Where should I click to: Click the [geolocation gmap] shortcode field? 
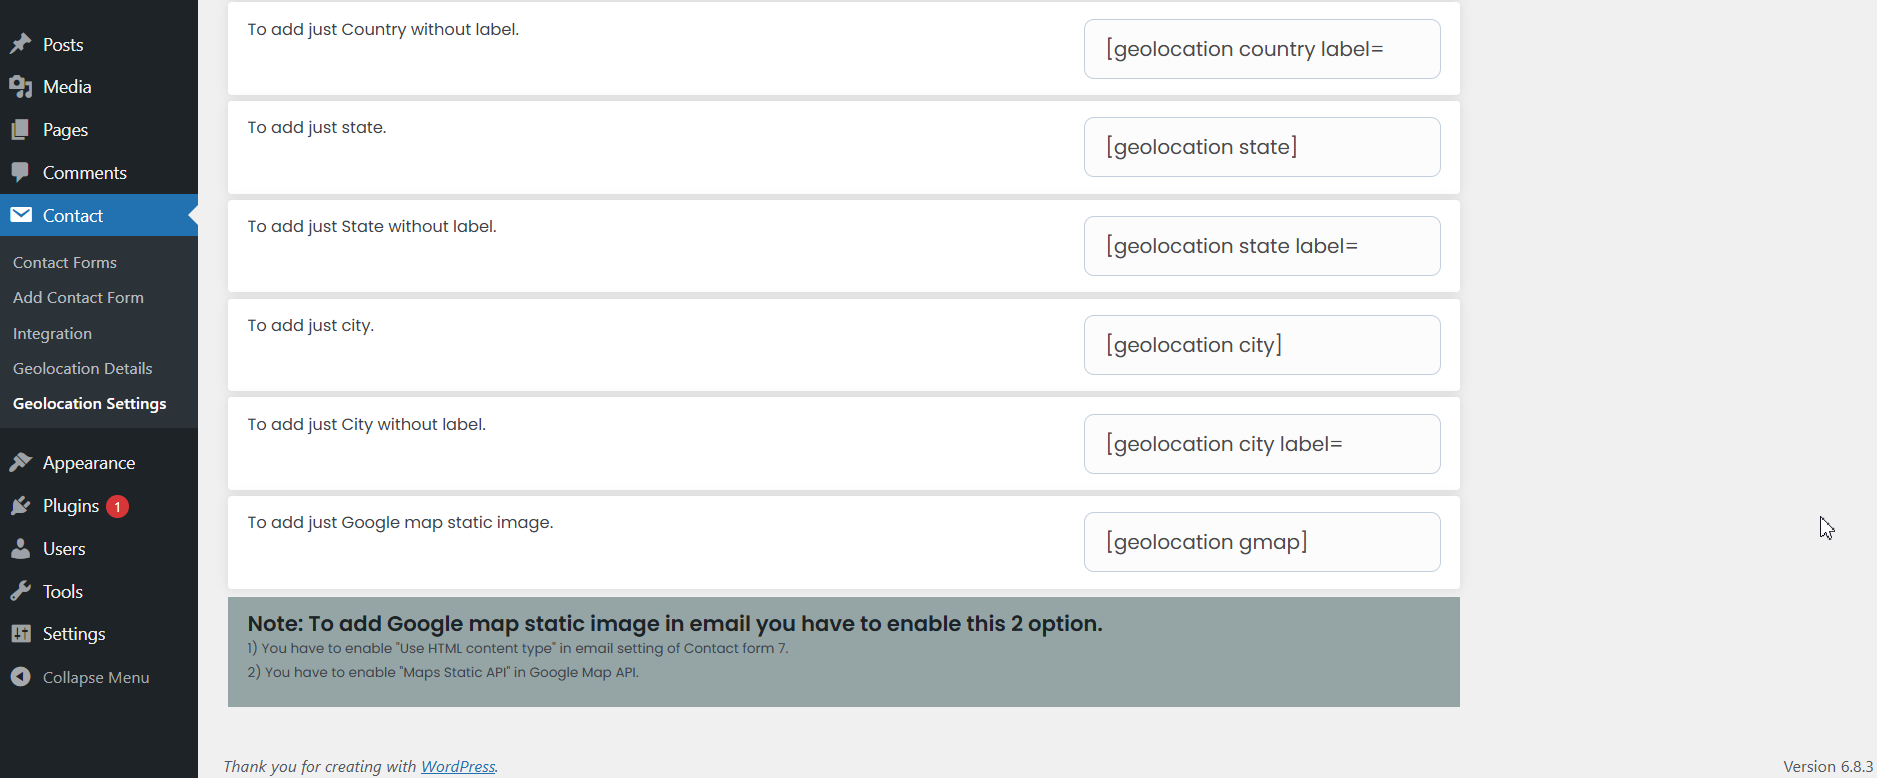1261,541
